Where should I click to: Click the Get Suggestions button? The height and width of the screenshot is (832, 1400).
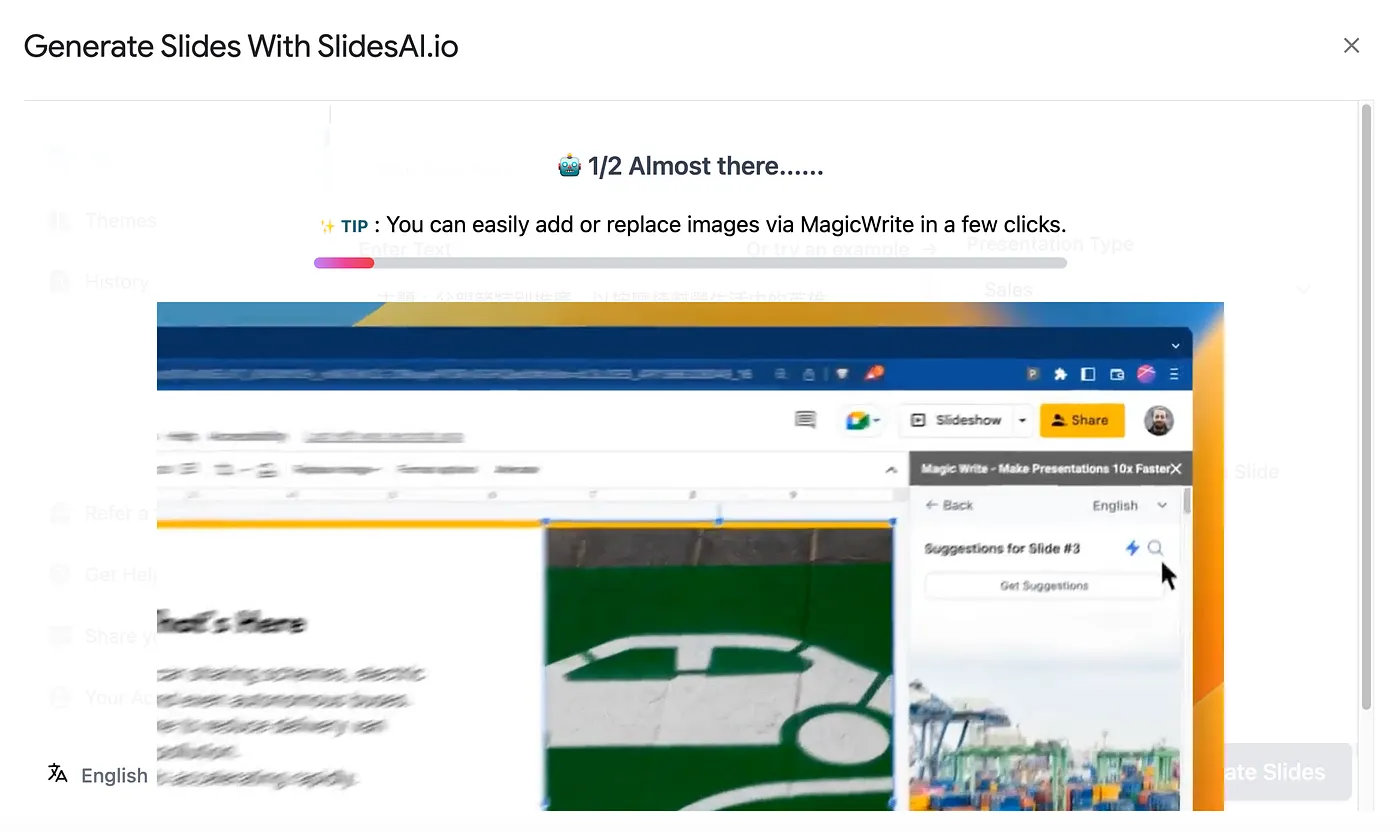1044,586
